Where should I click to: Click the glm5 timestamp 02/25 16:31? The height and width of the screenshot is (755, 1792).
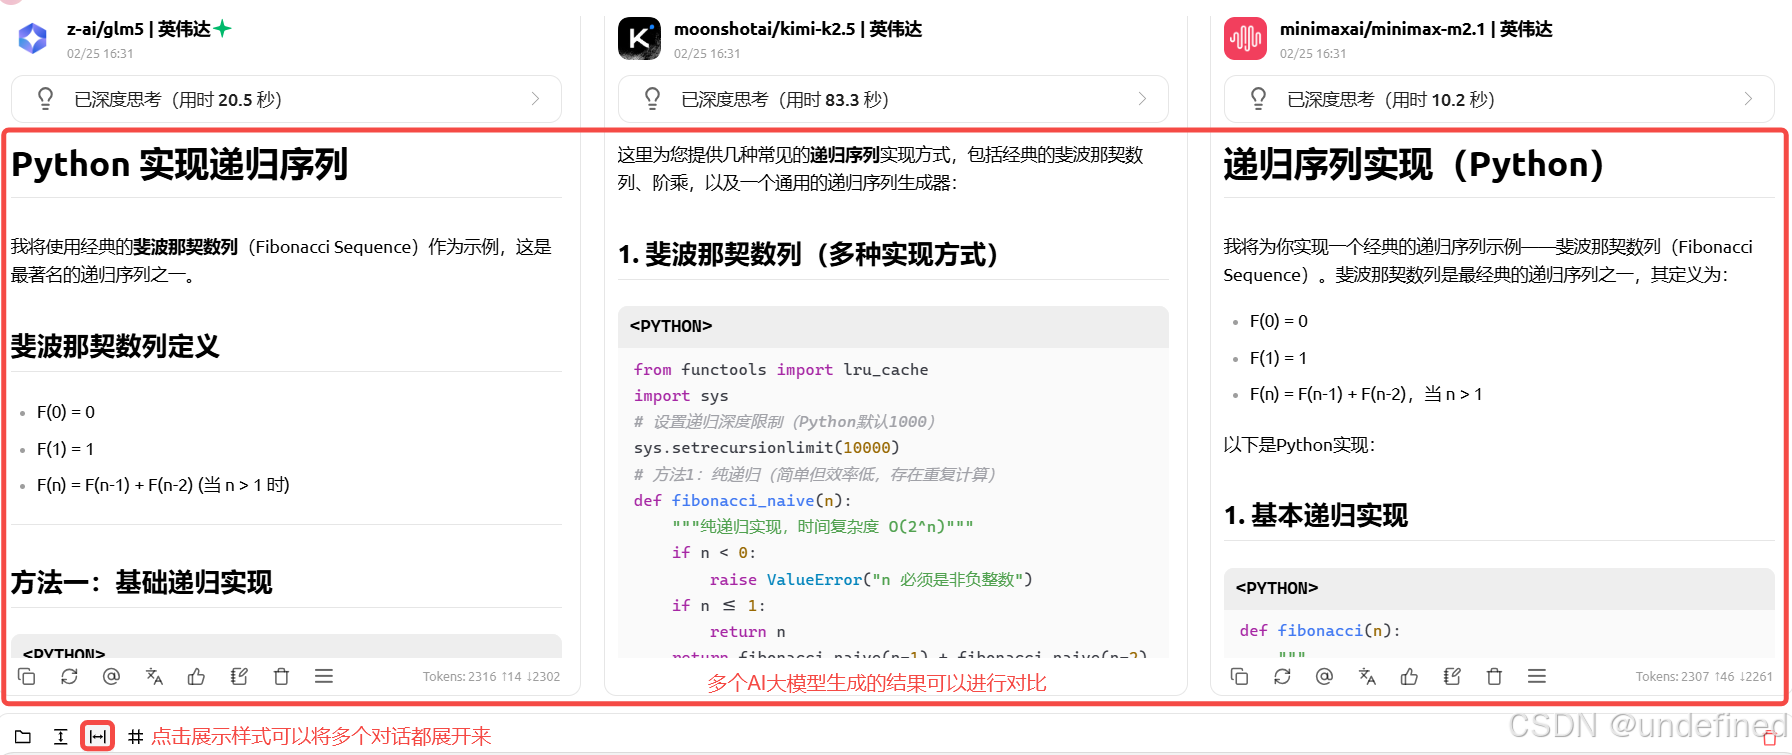tap(100, 54)
